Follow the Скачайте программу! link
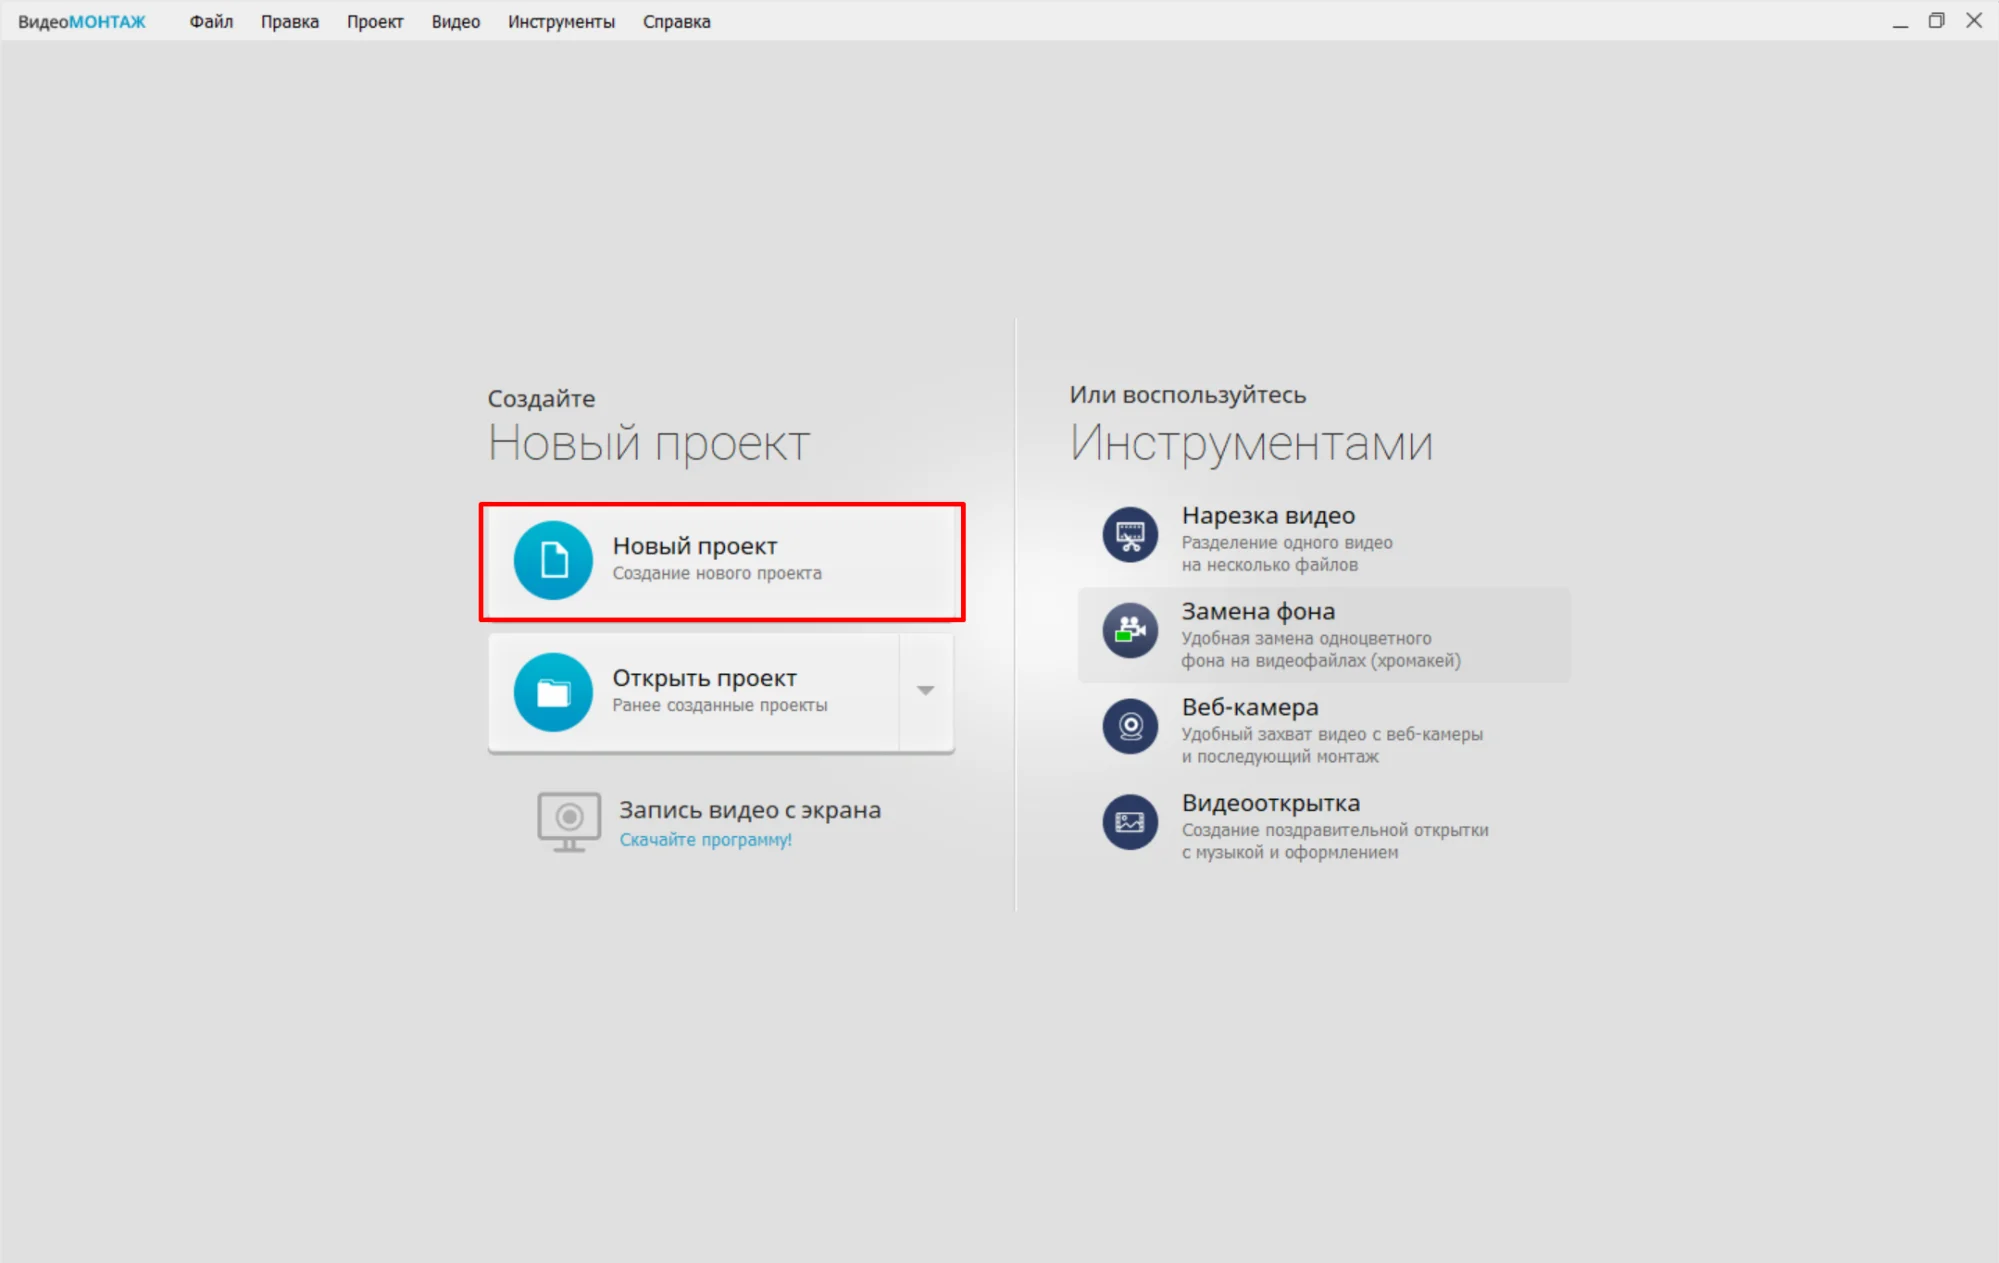The height and width of the screenshot is (1263, 1999). click(706, 840)
